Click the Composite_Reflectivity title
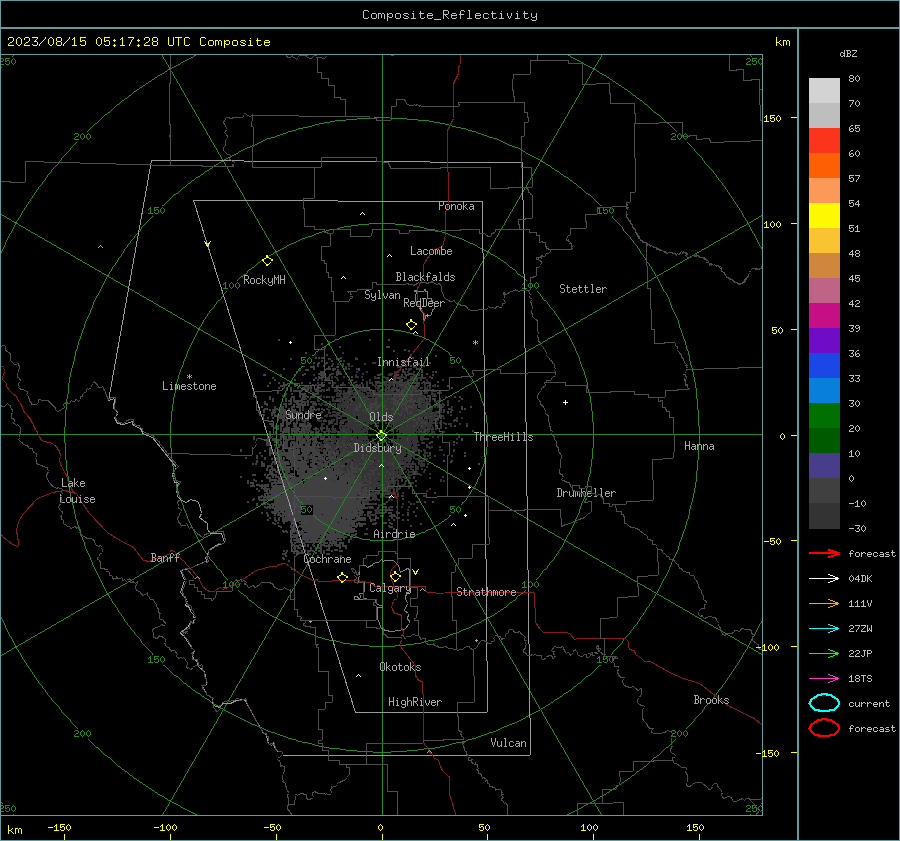 [x=450, y=15]
